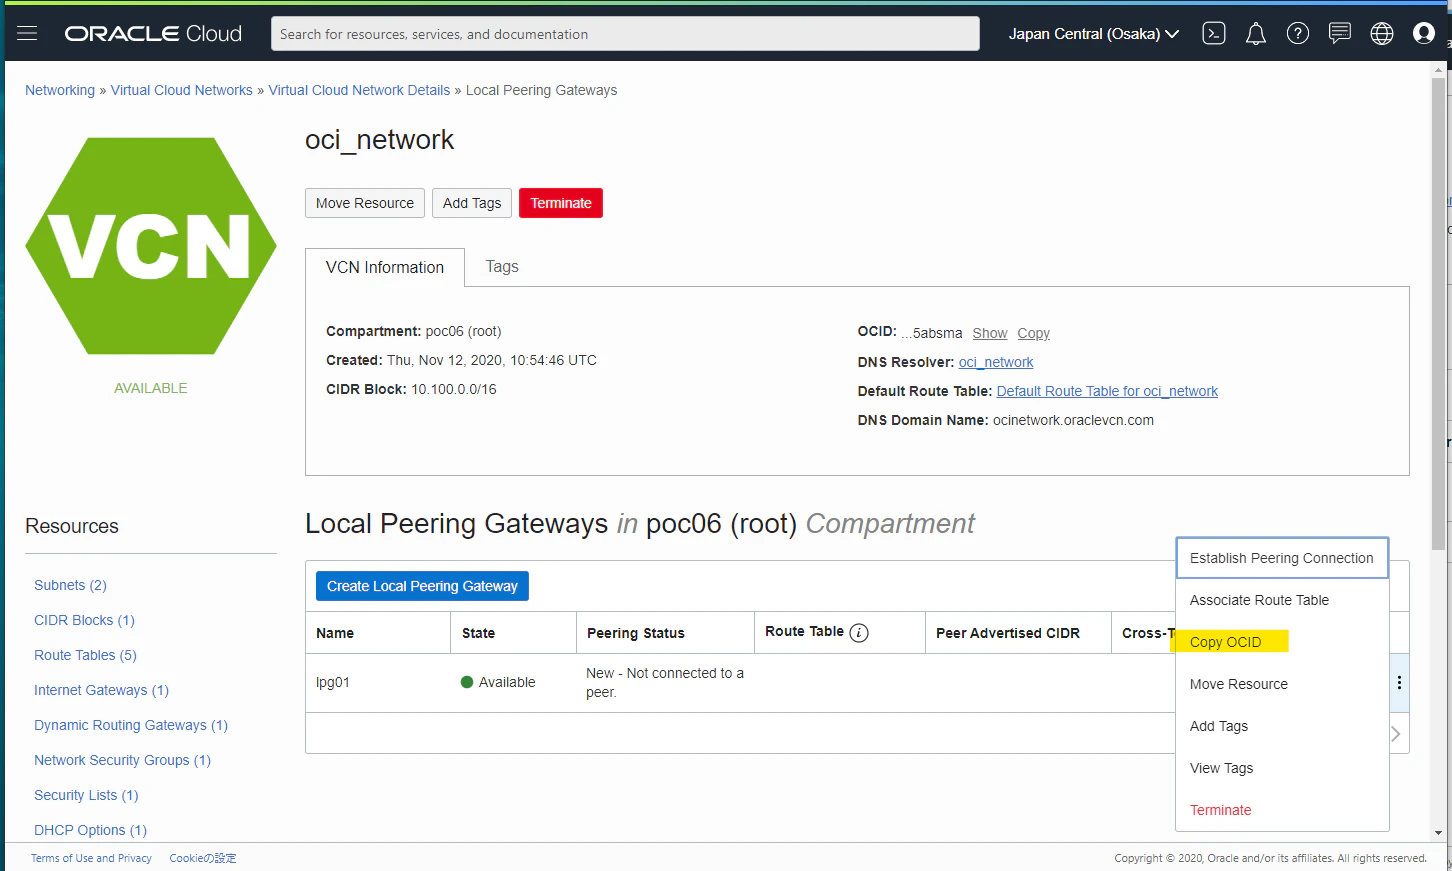The image size is (1452, 871).
Task: Open Internet Gateways (1) resource list
Action: [x=101, y=690]
